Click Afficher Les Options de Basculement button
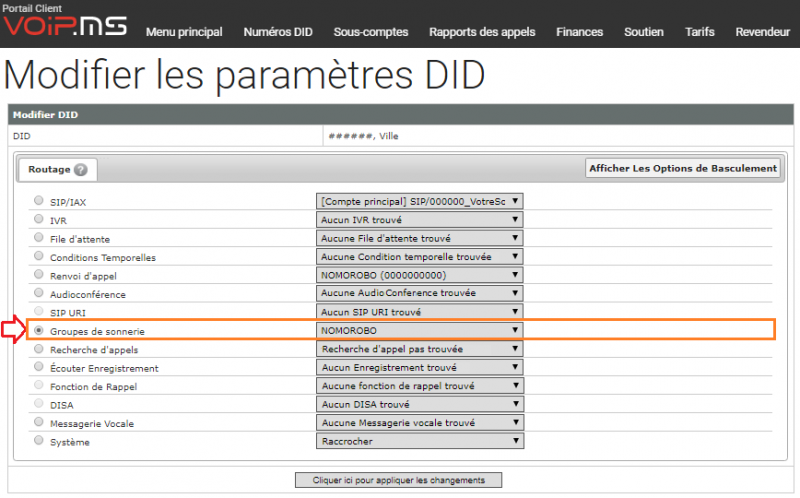Image resolution: width=800 pixels, height=498 pixels. click(683, 168)
